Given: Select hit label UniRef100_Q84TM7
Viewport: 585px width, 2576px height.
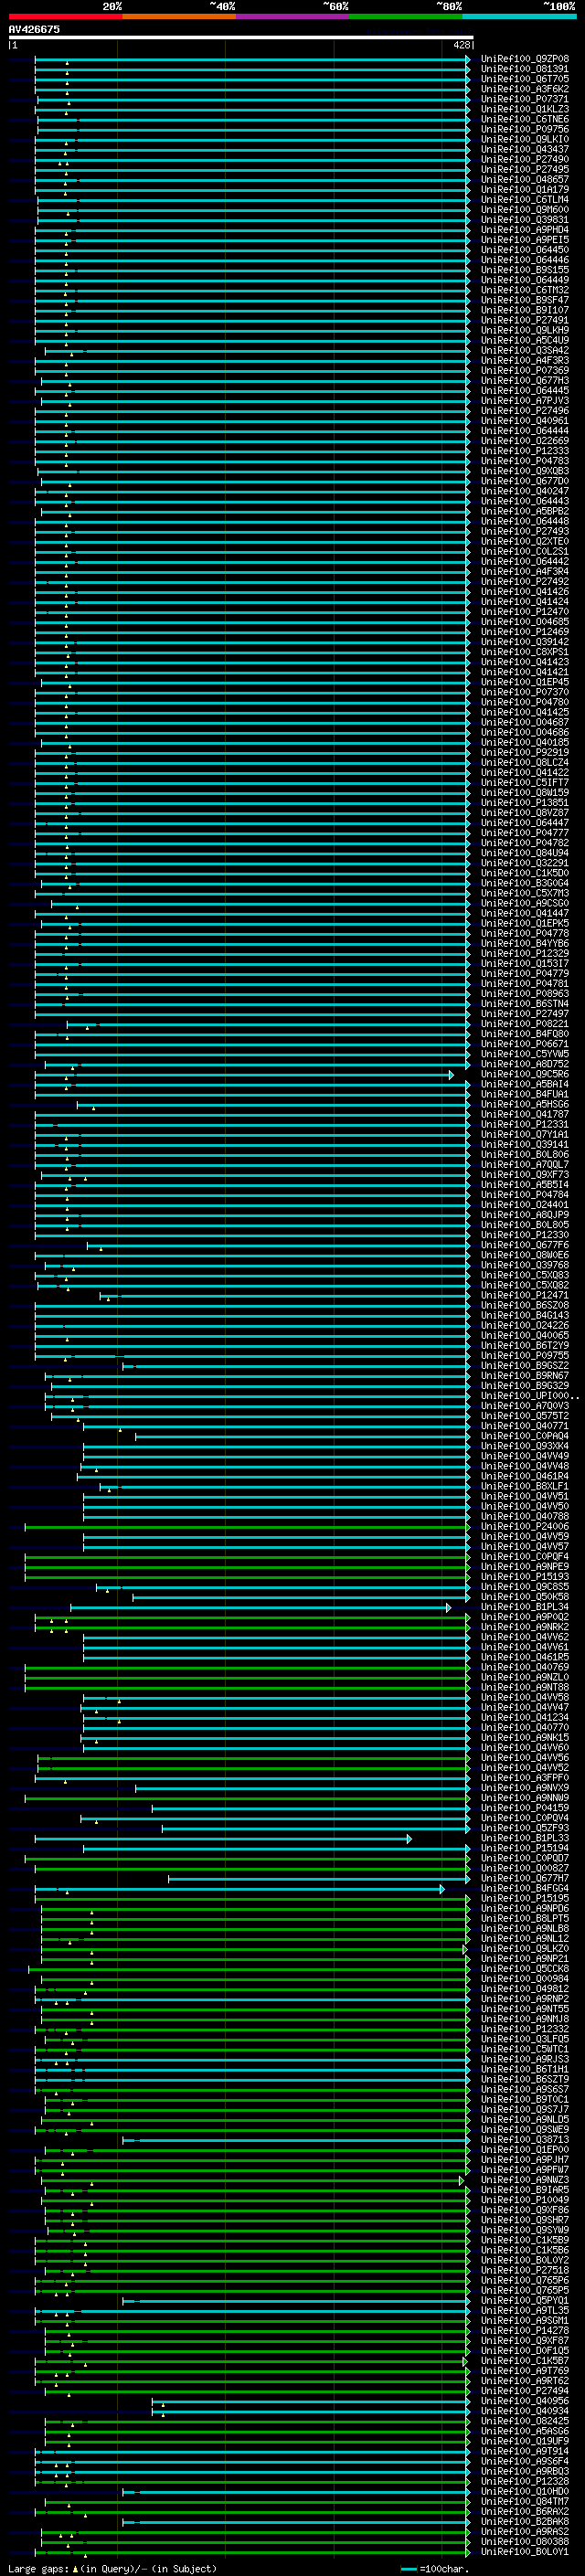Looking at the screenshot, I should tap(524, 2501).
